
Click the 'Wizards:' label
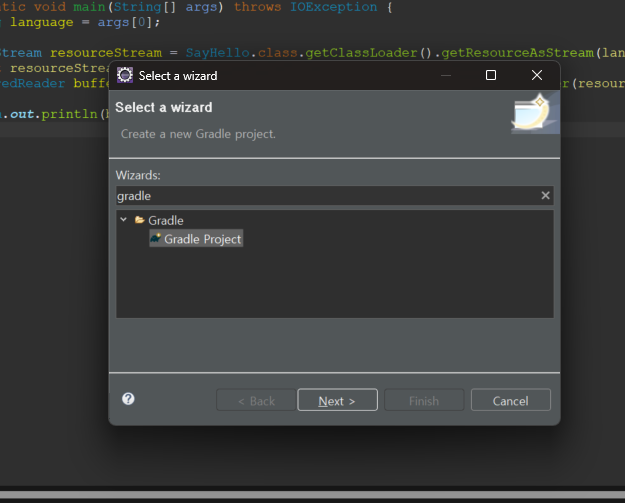click(x=138, y=175)
